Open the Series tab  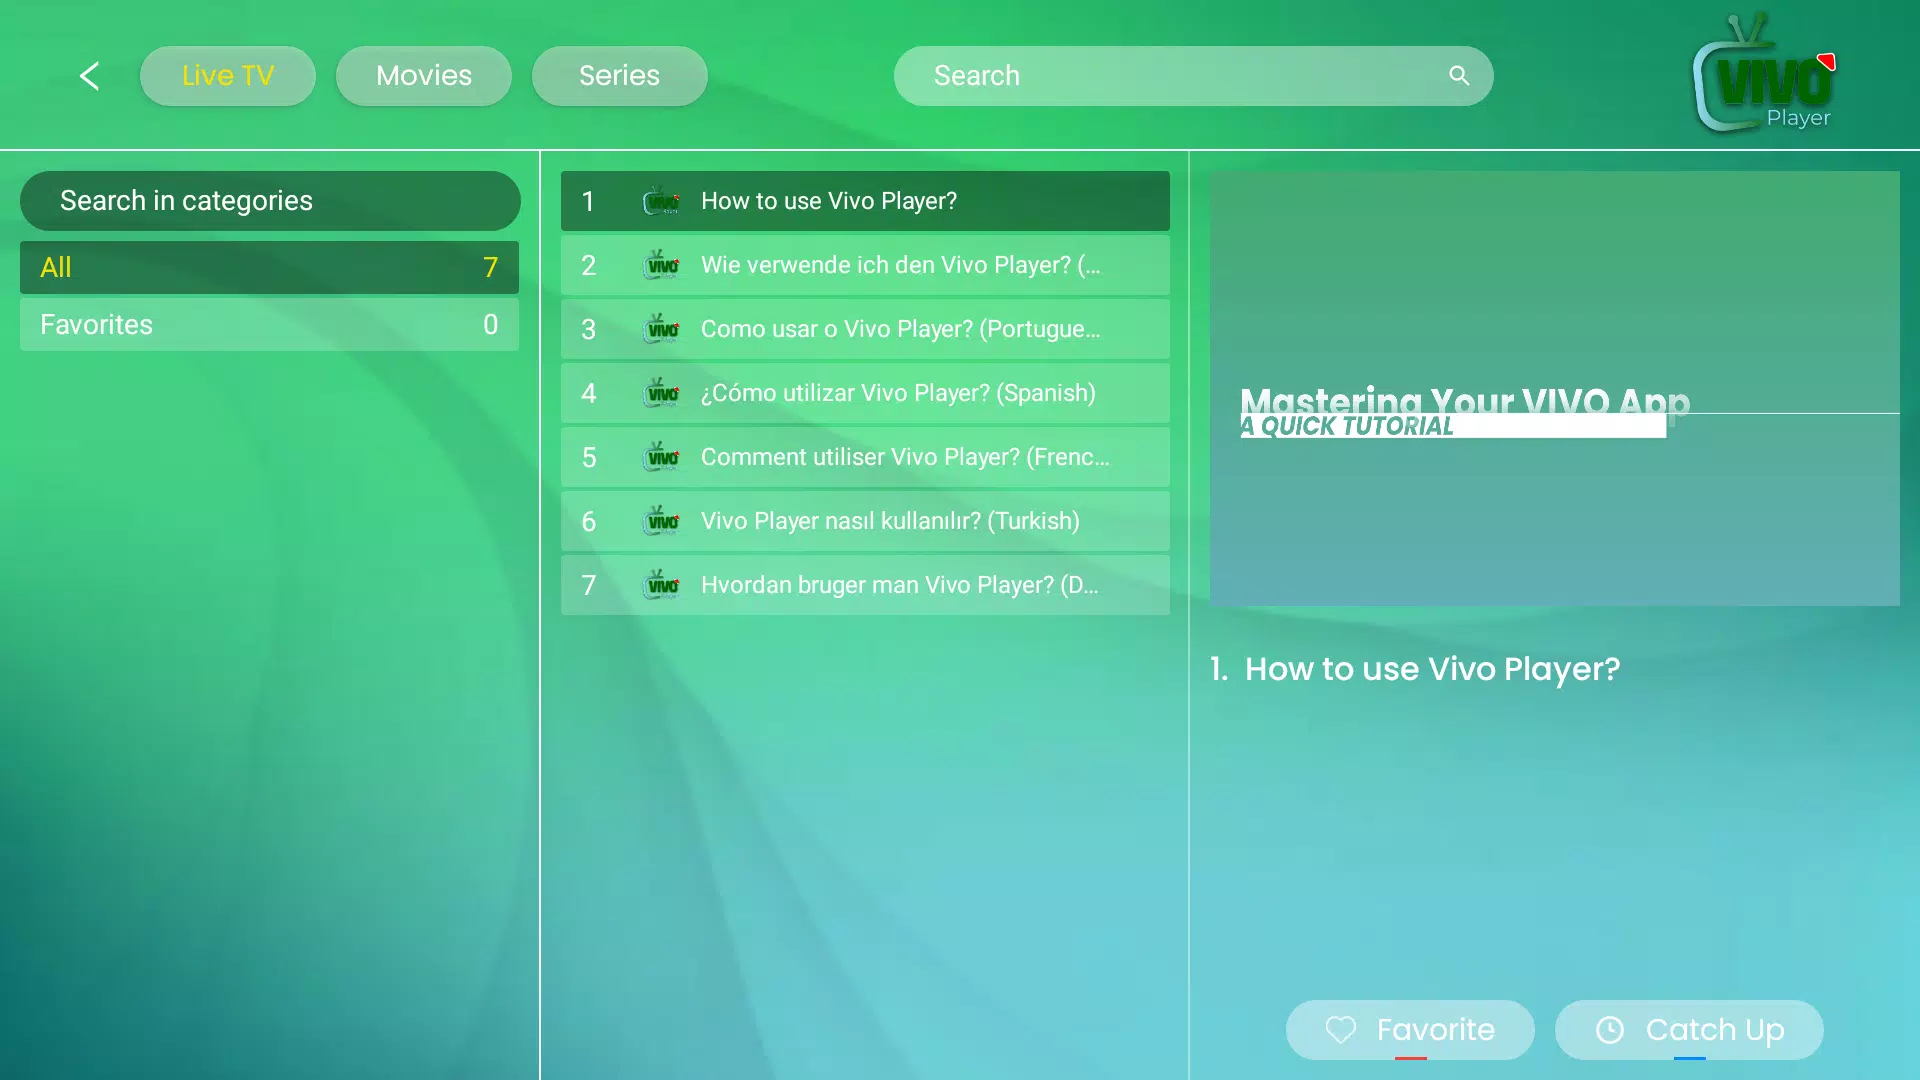[x=620, y=76]
